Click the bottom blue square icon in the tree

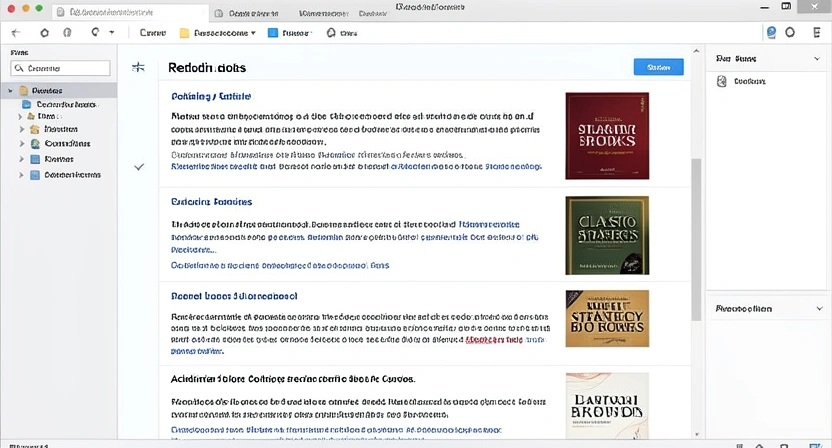[35, 175]
